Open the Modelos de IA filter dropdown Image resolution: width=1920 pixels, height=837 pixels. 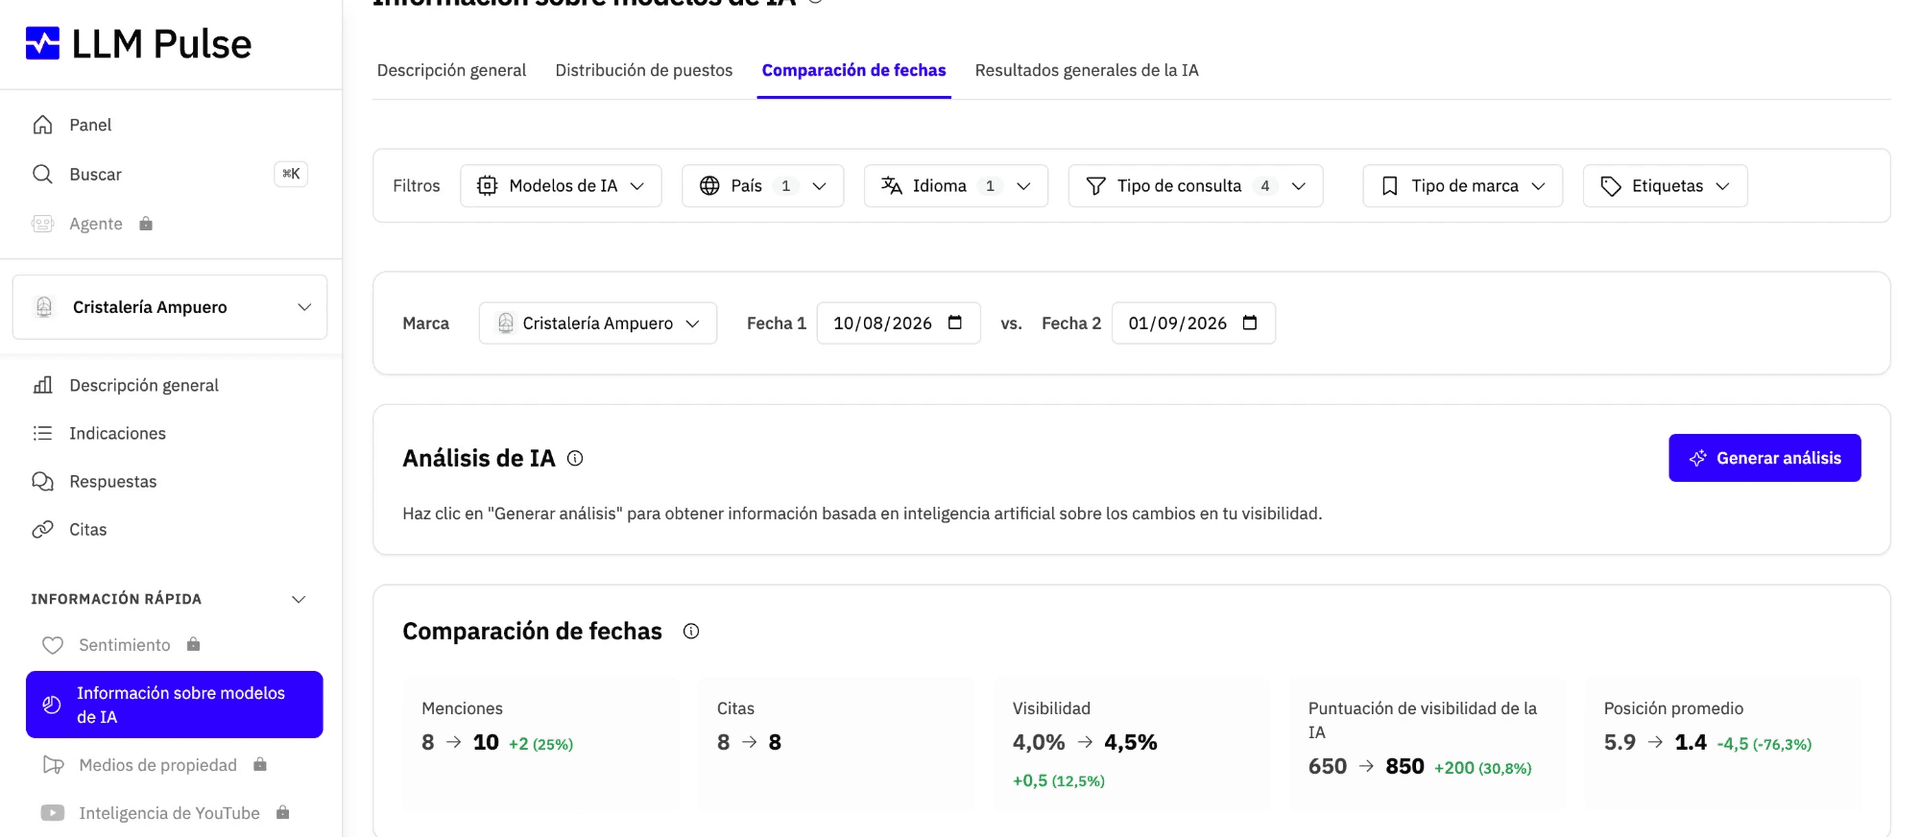tap(561, 186)
